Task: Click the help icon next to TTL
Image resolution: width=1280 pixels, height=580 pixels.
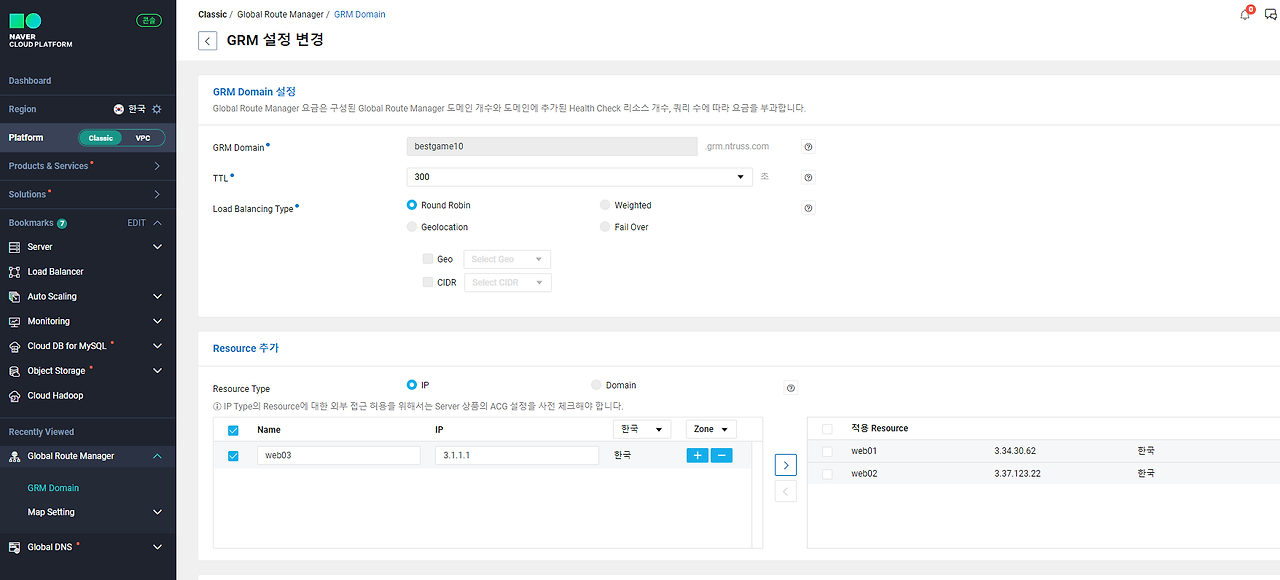Action: (x=808, y=177)
